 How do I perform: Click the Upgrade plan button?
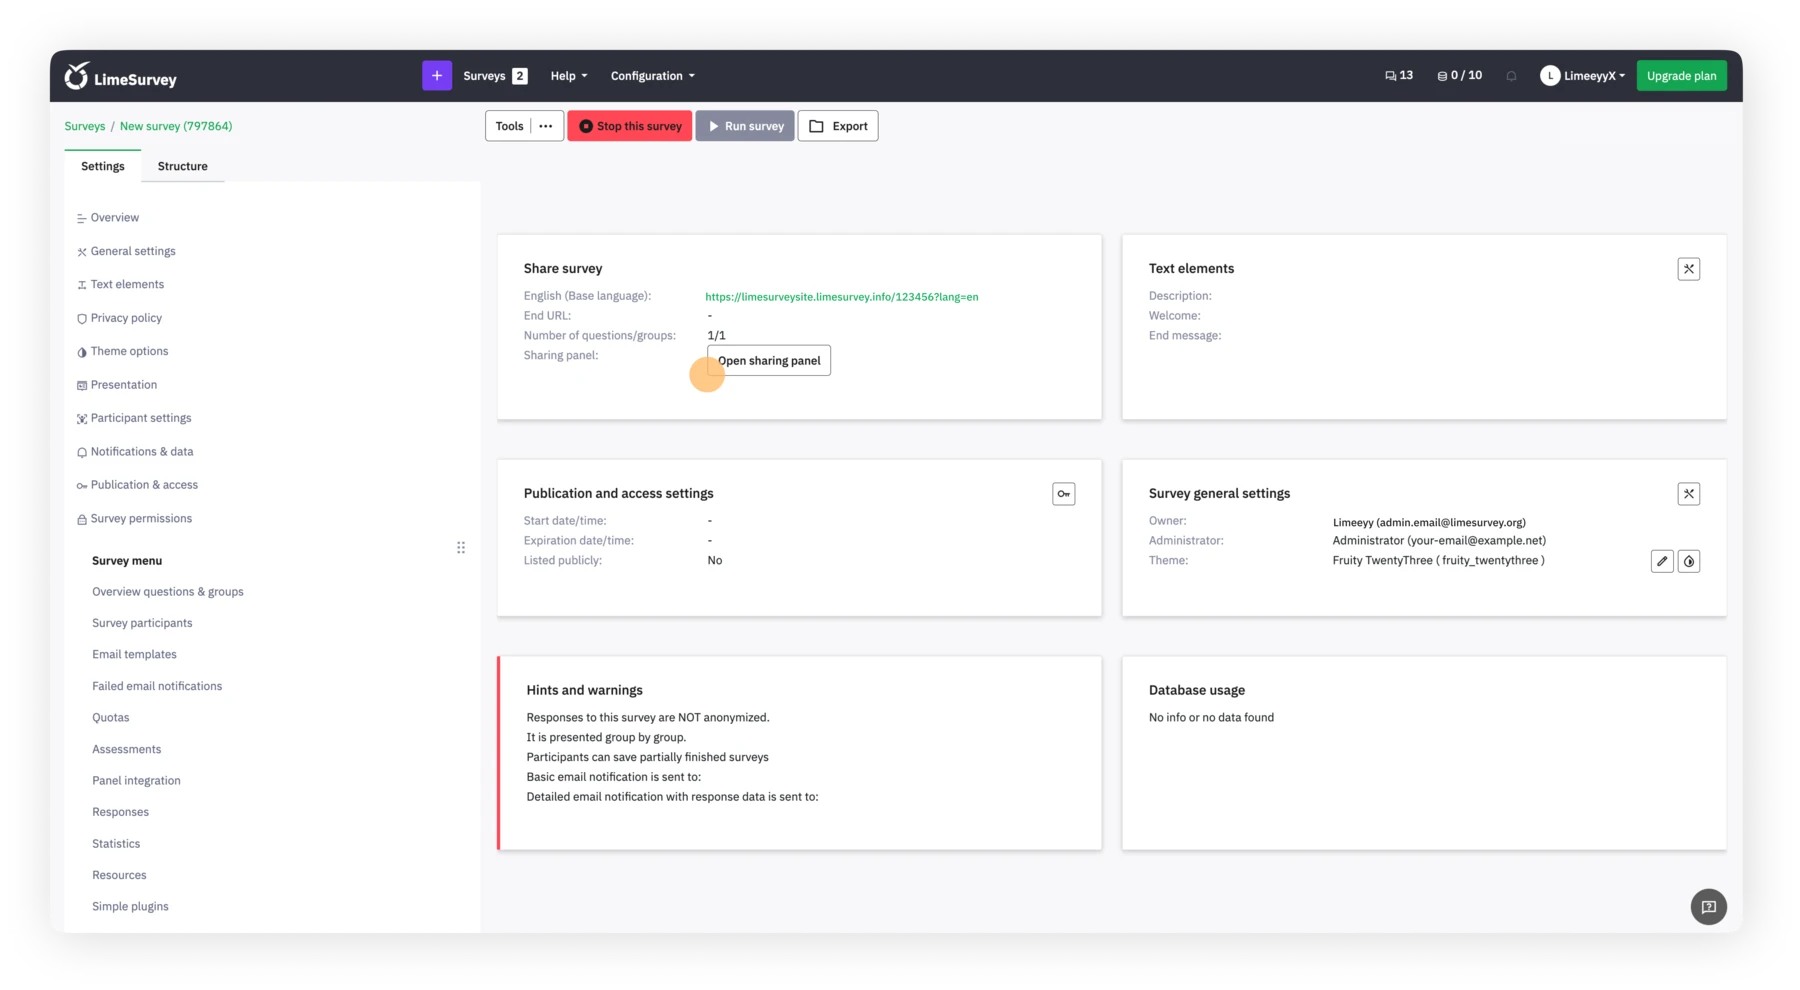pos(1680,76)
